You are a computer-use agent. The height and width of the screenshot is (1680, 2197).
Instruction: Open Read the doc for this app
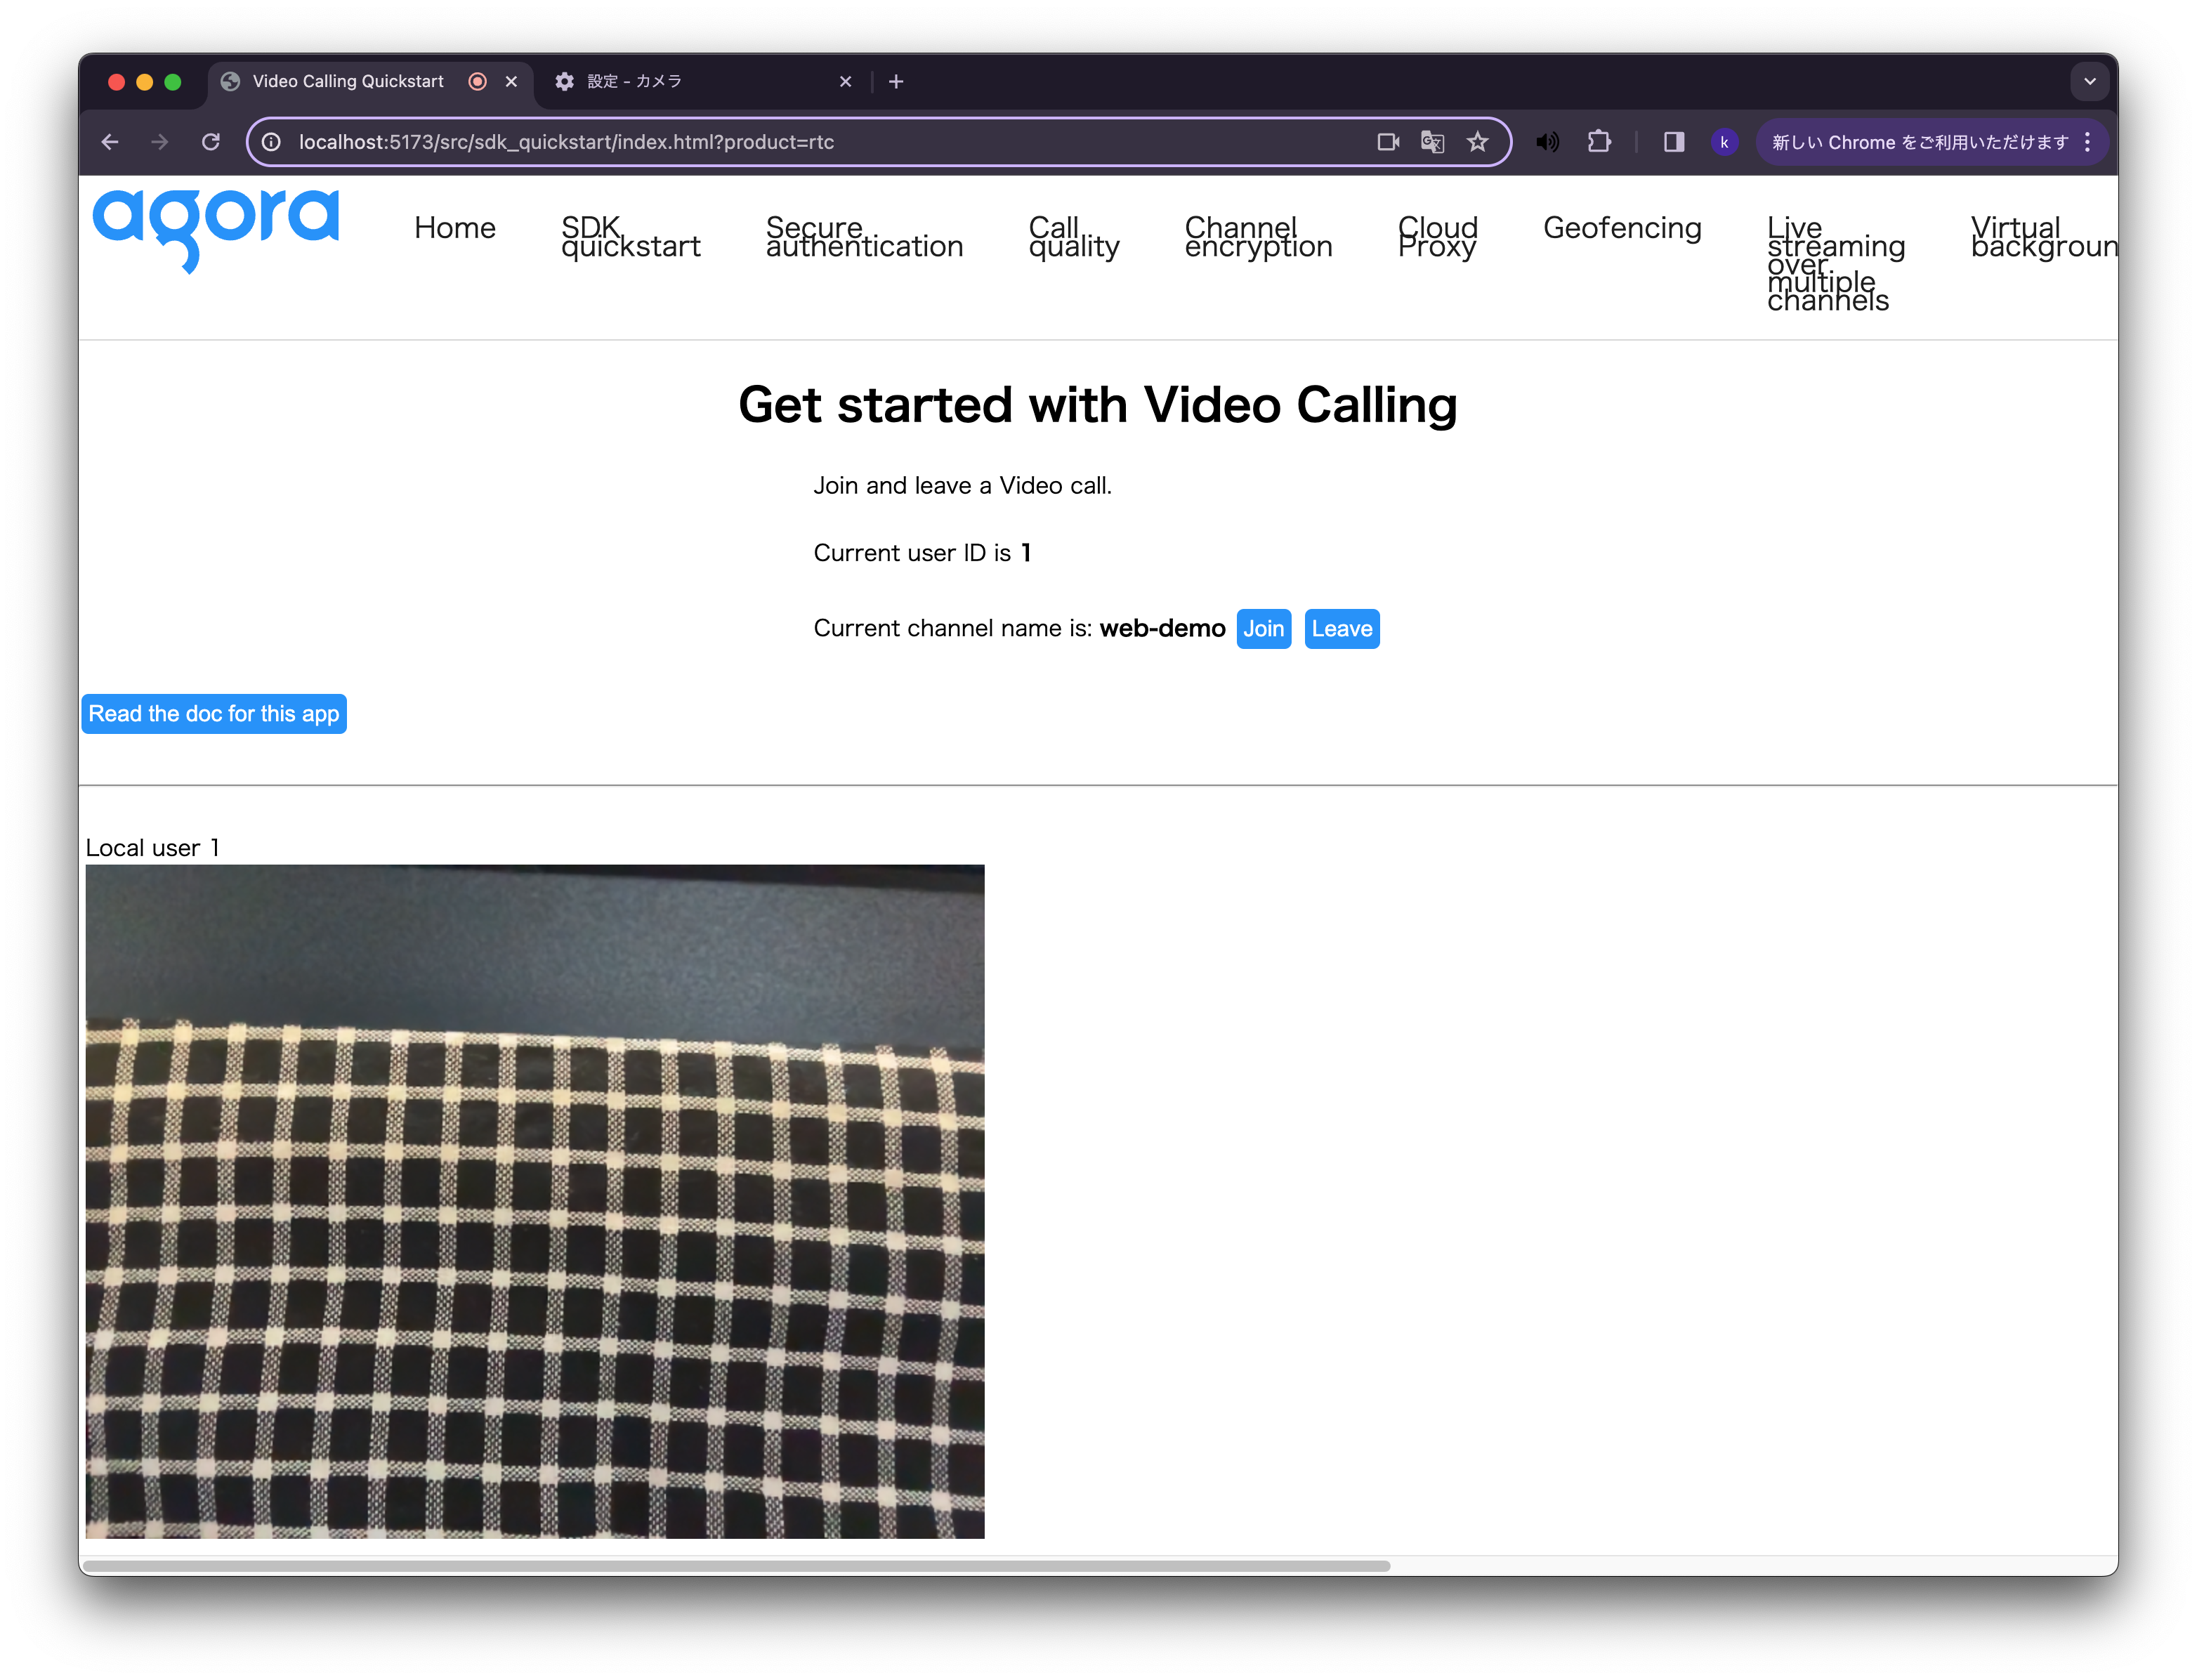pos(214,714)
